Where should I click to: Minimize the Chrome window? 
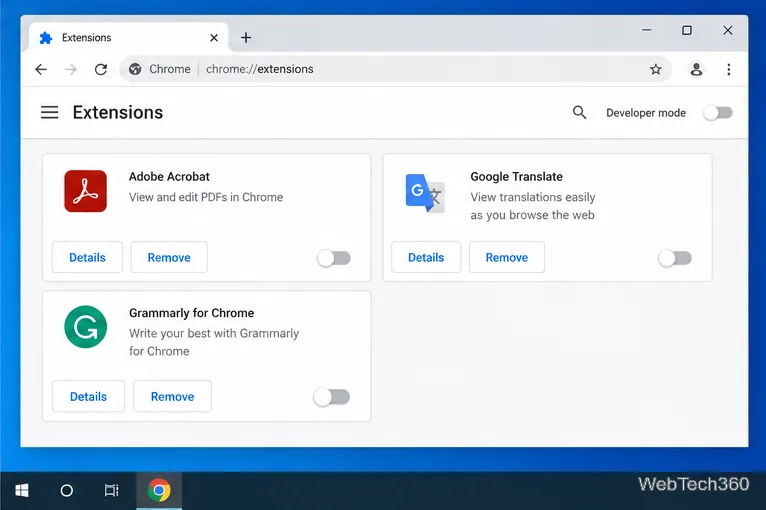point(646,30)
